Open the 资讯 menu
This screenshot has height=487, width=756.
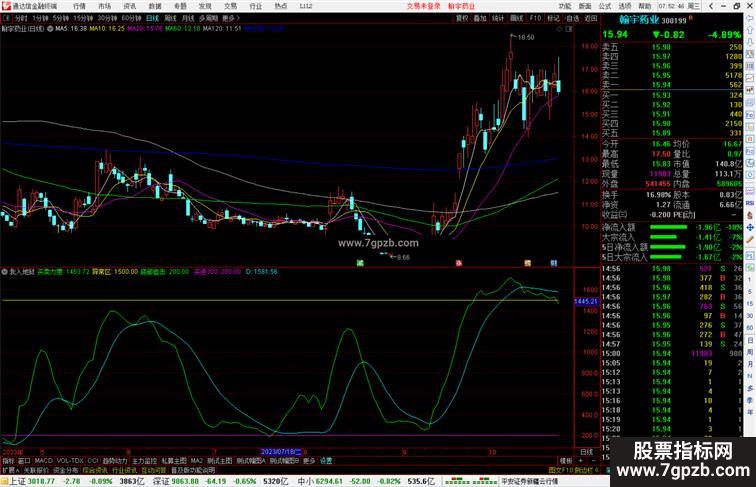(130, 6)
